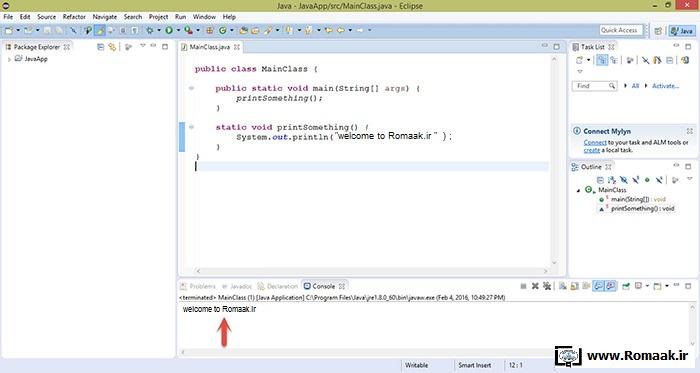Image resolution: width=700 pixels, height=373 pixels.
Task: Click the search magnifier in Task List Find
Action: pyautogui.click(x=612, y=86)
